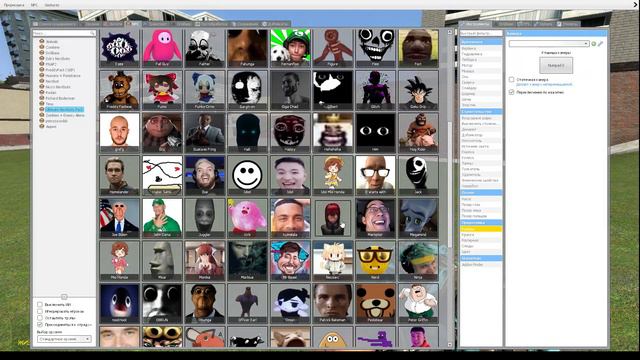Select the yellow highlighted Camera tool entry

481,229
